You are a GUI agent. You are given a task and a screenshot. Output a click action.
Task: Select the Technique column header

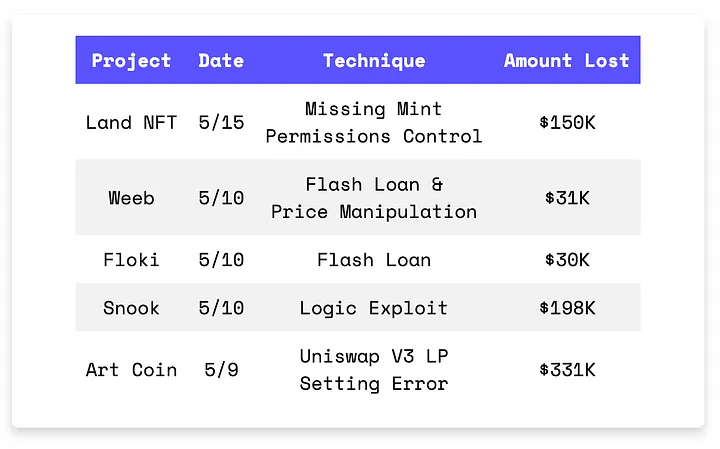[374, 61]
